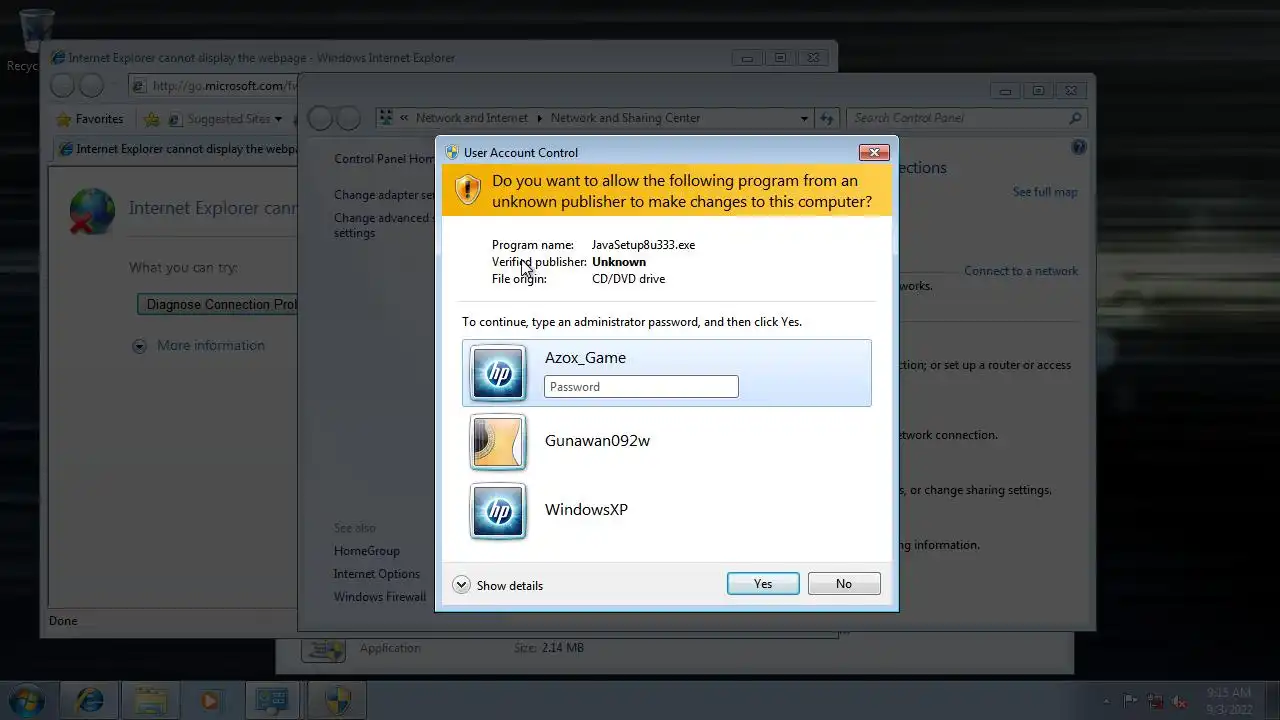1280x720 pixels.
Task: Open the Control Panel address bar dropdown
Action: click(x=804, y=118)
